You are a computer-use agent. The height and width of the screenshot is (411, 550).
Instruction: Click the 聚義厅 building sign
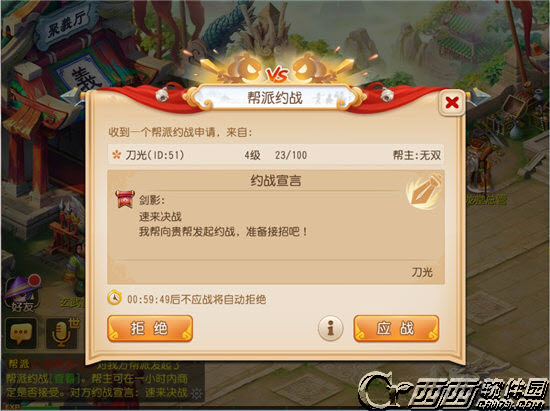[x=66, y=25]
